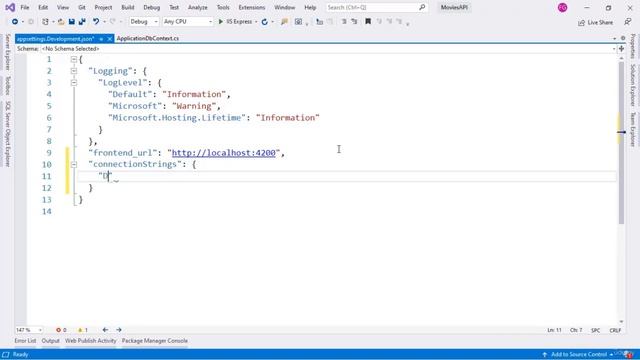
Task: Open the Solution Explorer side tab
Action: pos(633,85)
